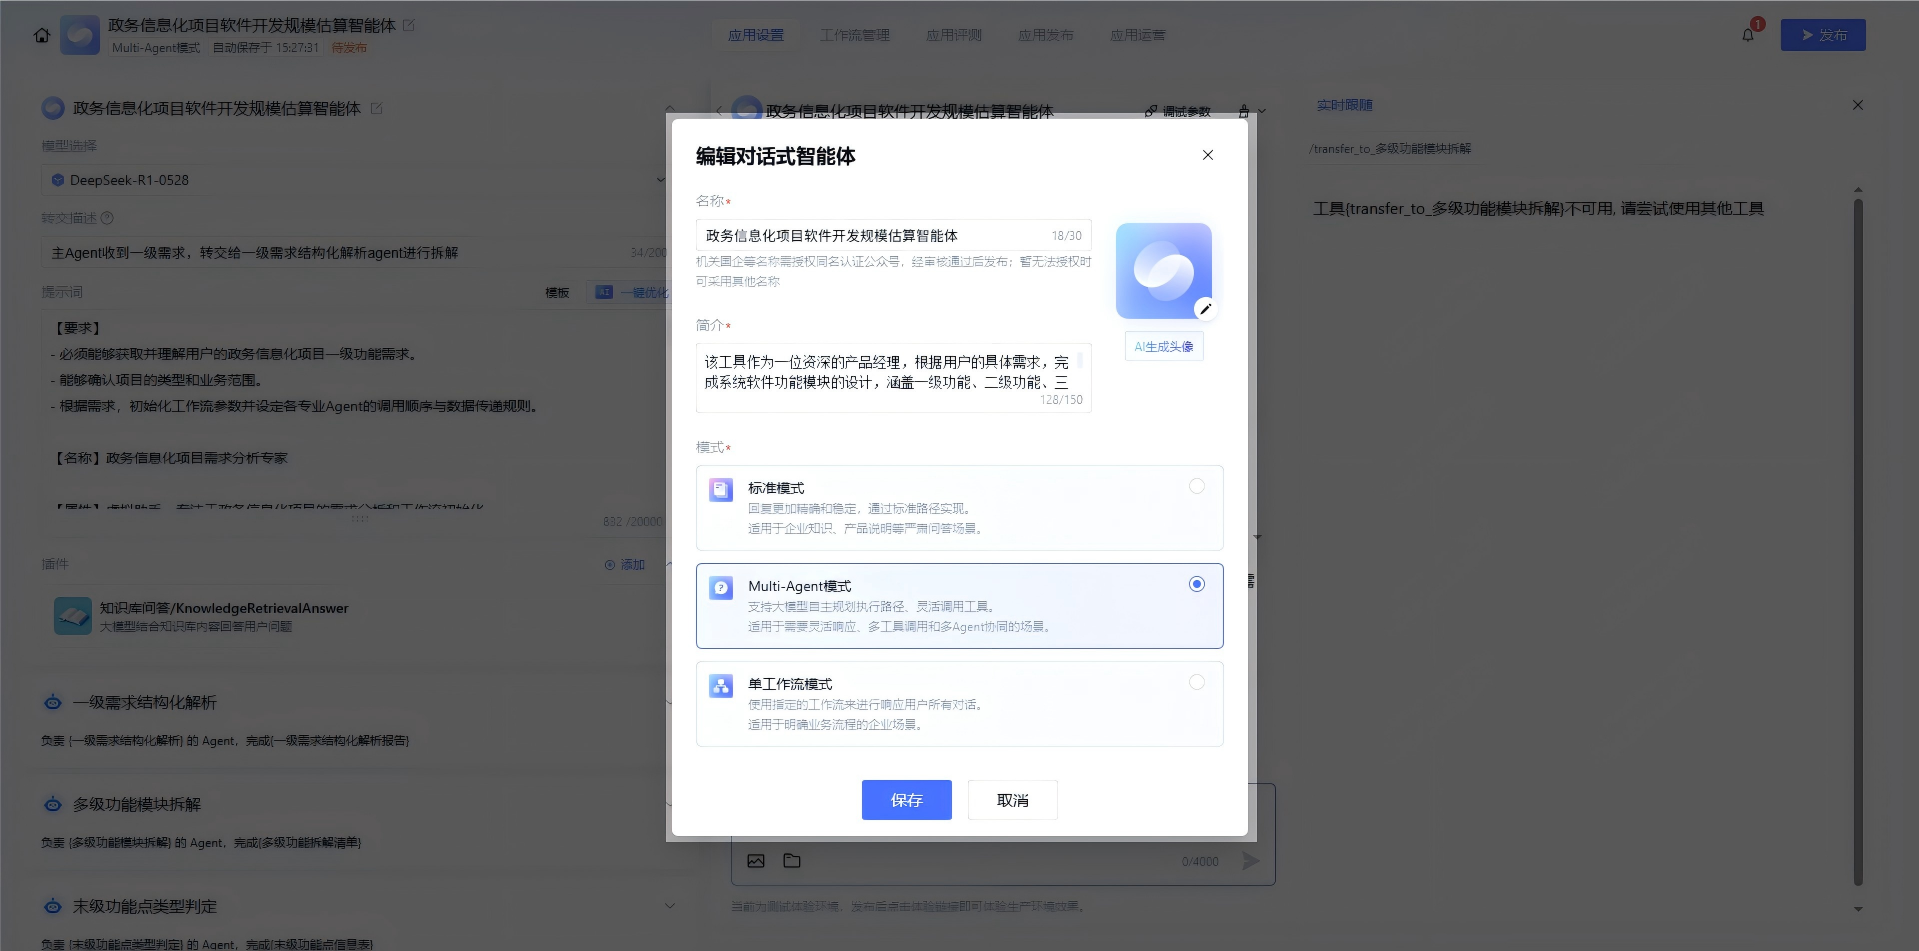Click the app logo in the top-left header
The width and height of the screenshot is (1919, 951).
pos(80,35)
